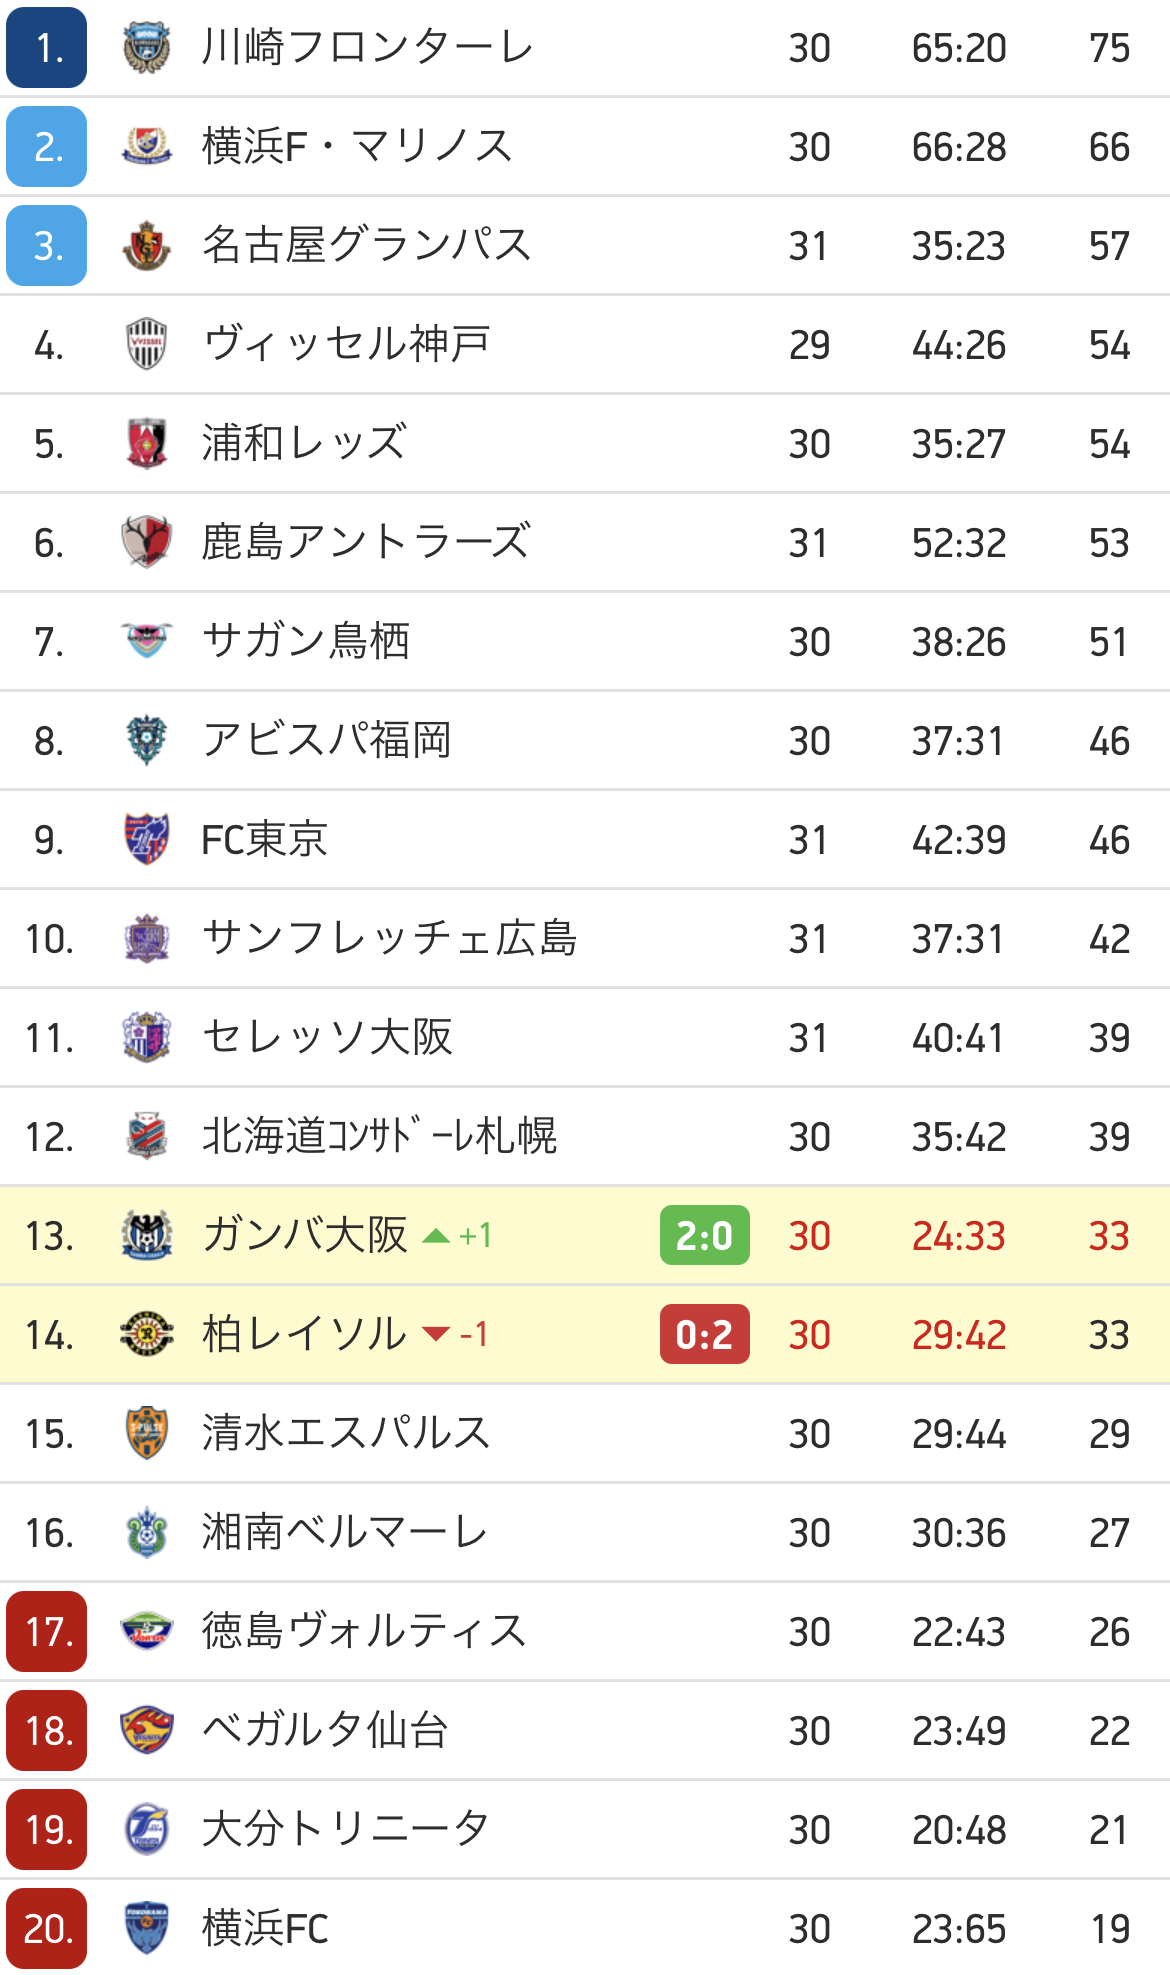This screenshot has height=1975, width=1170.
Task: Click the red down arrow beside 柏レイソル
Action: [x=436, y=1335]
